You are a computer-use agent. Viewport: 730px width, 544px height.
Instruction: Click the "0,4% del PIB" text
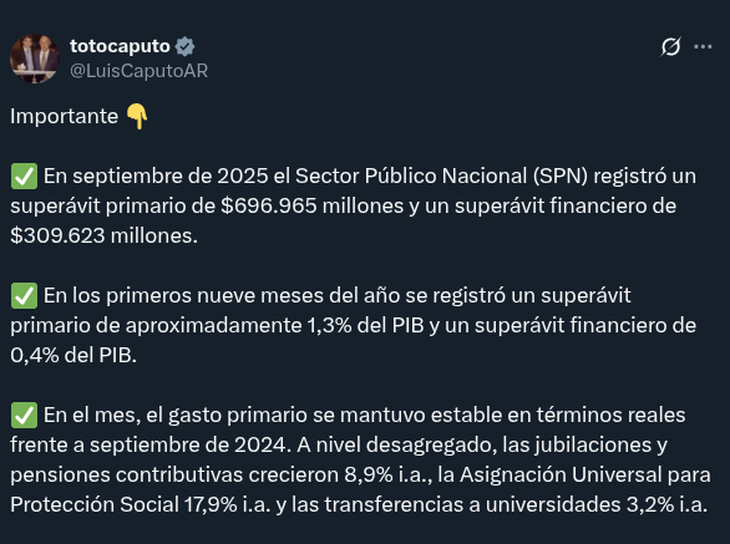point(70,354)
